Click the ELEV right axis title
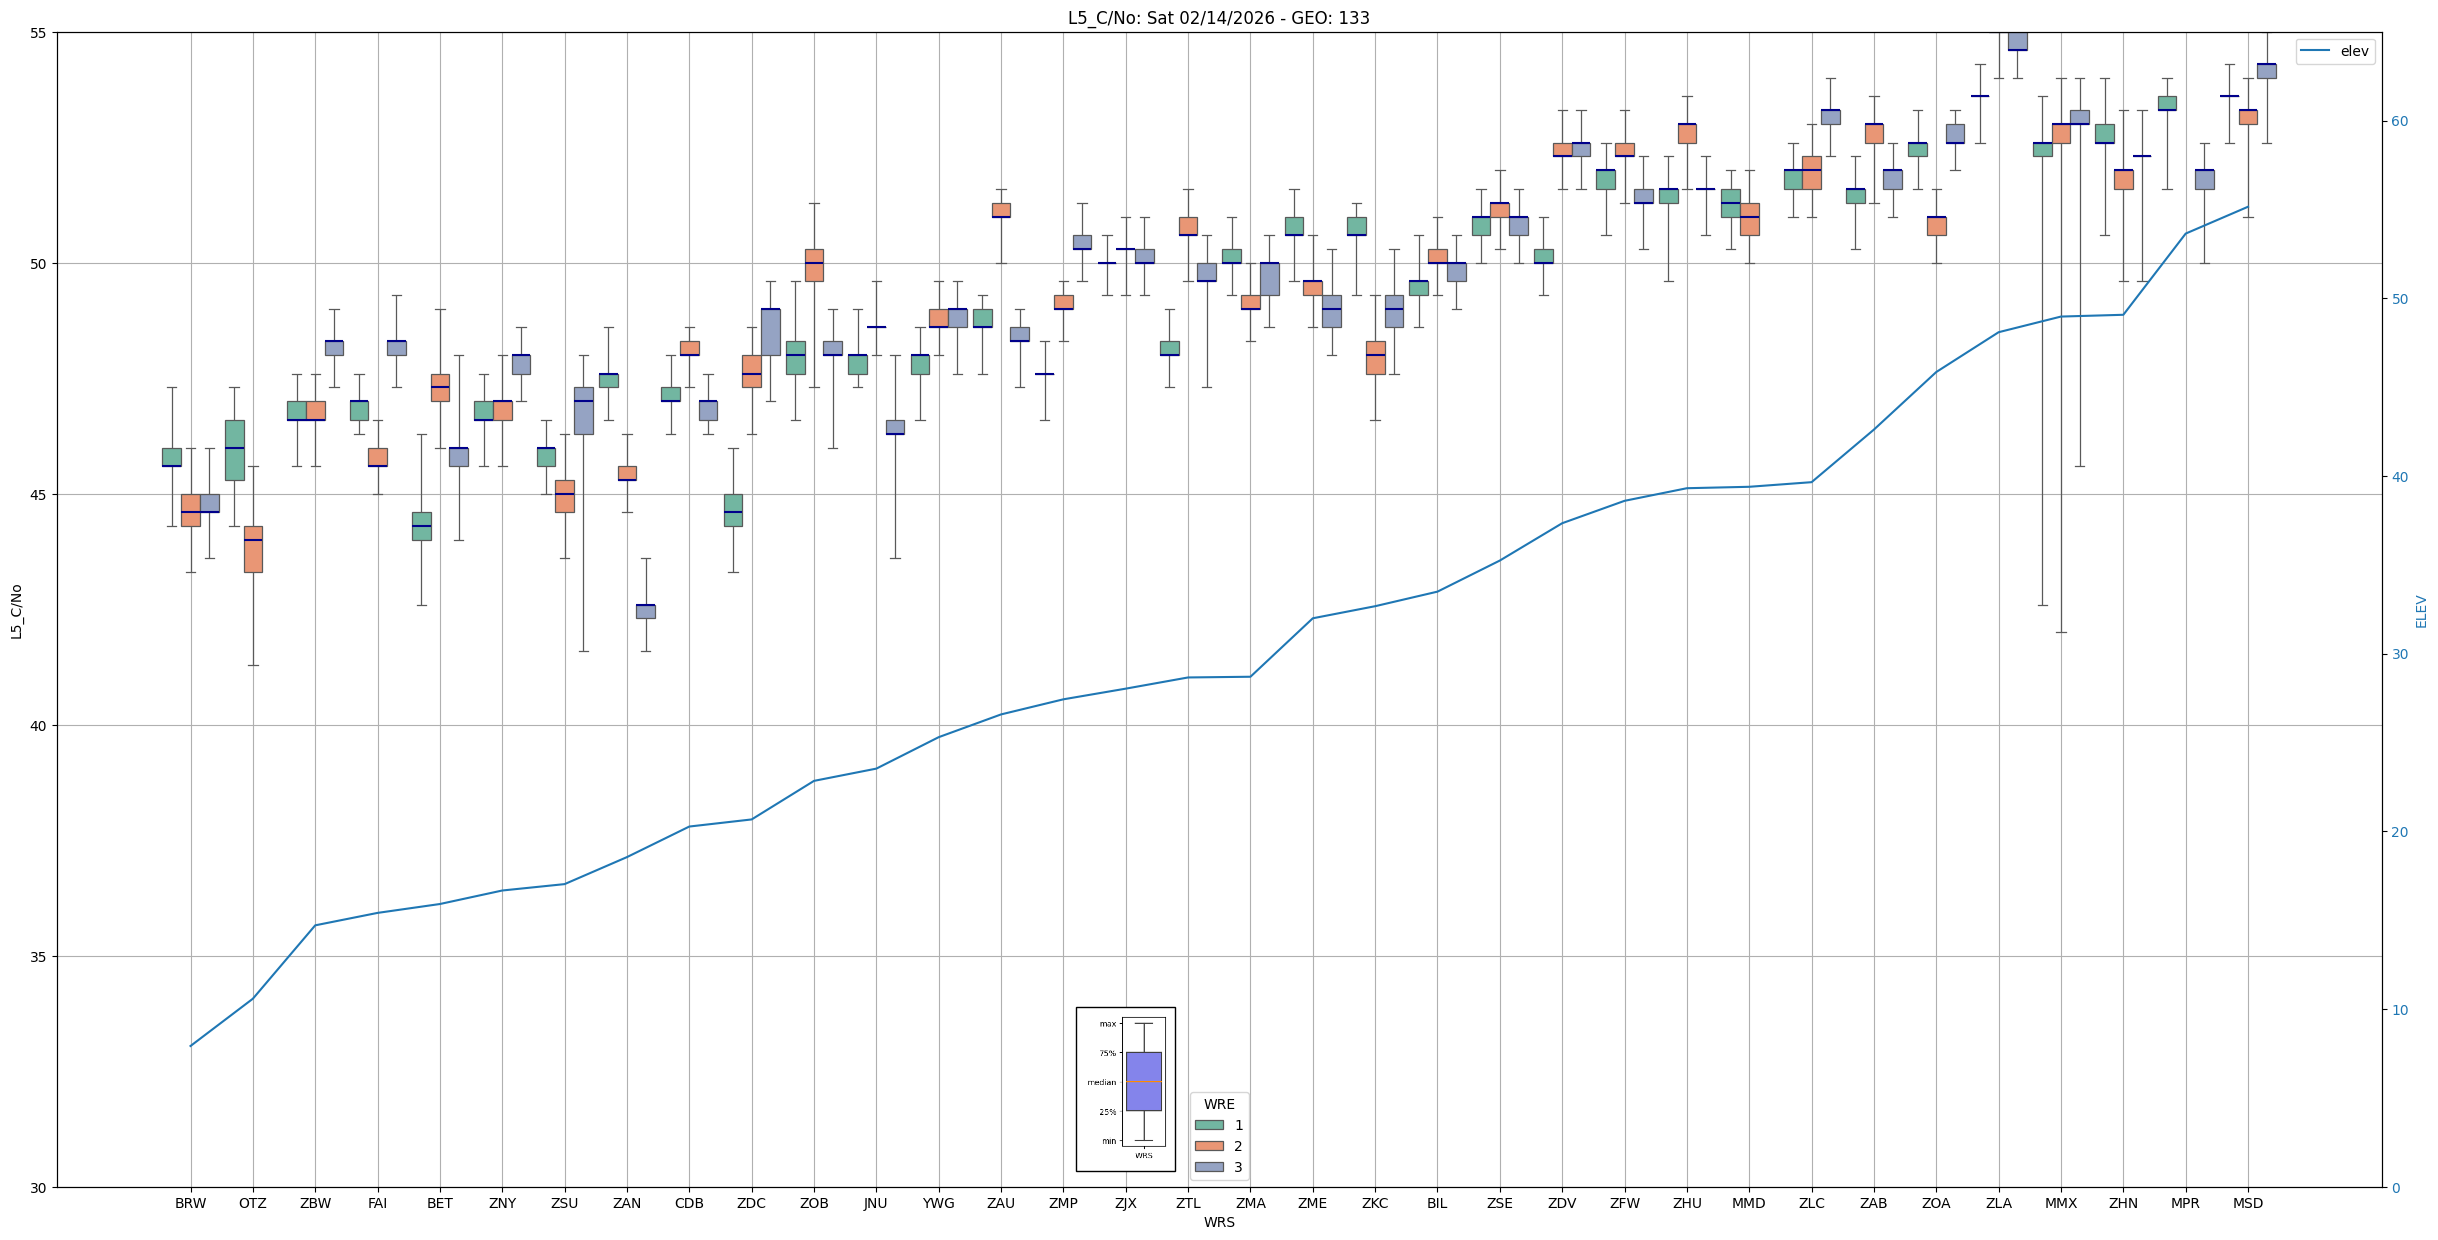The image size is (2438, 1240). 2421,611
